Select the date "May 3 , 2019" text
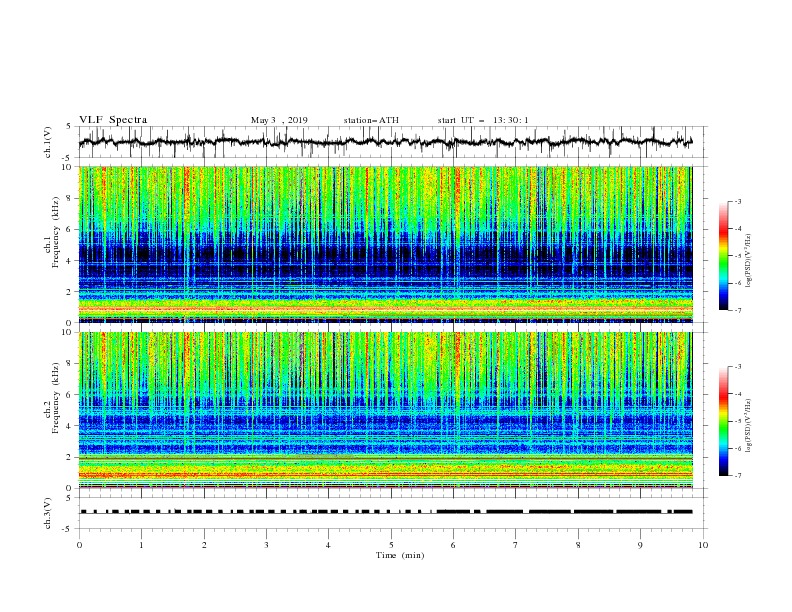Viewport: 792px width, 612px height. point(279,120)
